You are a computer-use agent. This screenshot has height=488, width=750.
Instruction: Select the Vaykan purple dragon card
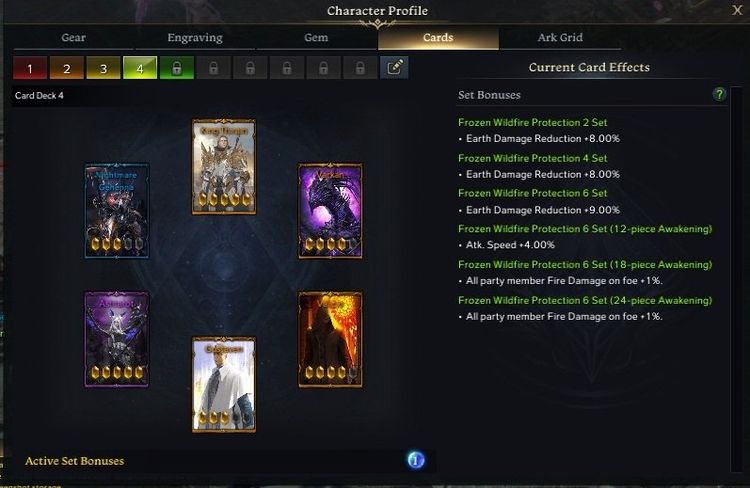point(330,211)
